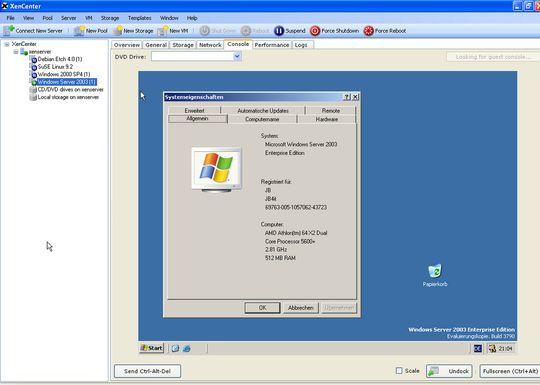The height and width of the screenshot is (385, 540).
Task: Click Send Ctrl-Alt-Del button
Action: pos(147,371)
